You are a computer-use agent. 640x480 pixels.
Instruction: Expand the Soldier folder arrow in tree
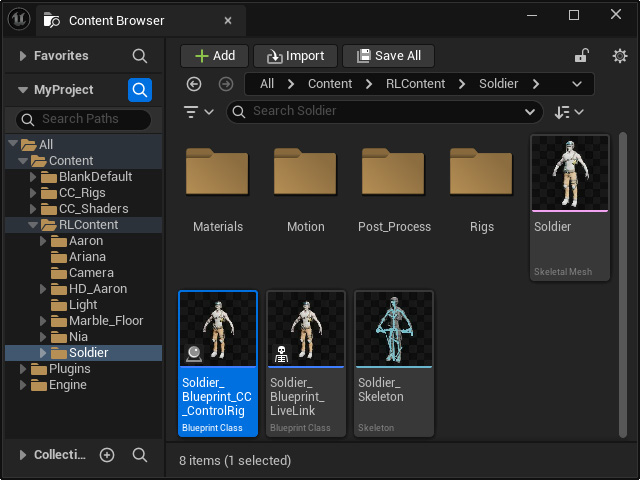click(43, 353)
